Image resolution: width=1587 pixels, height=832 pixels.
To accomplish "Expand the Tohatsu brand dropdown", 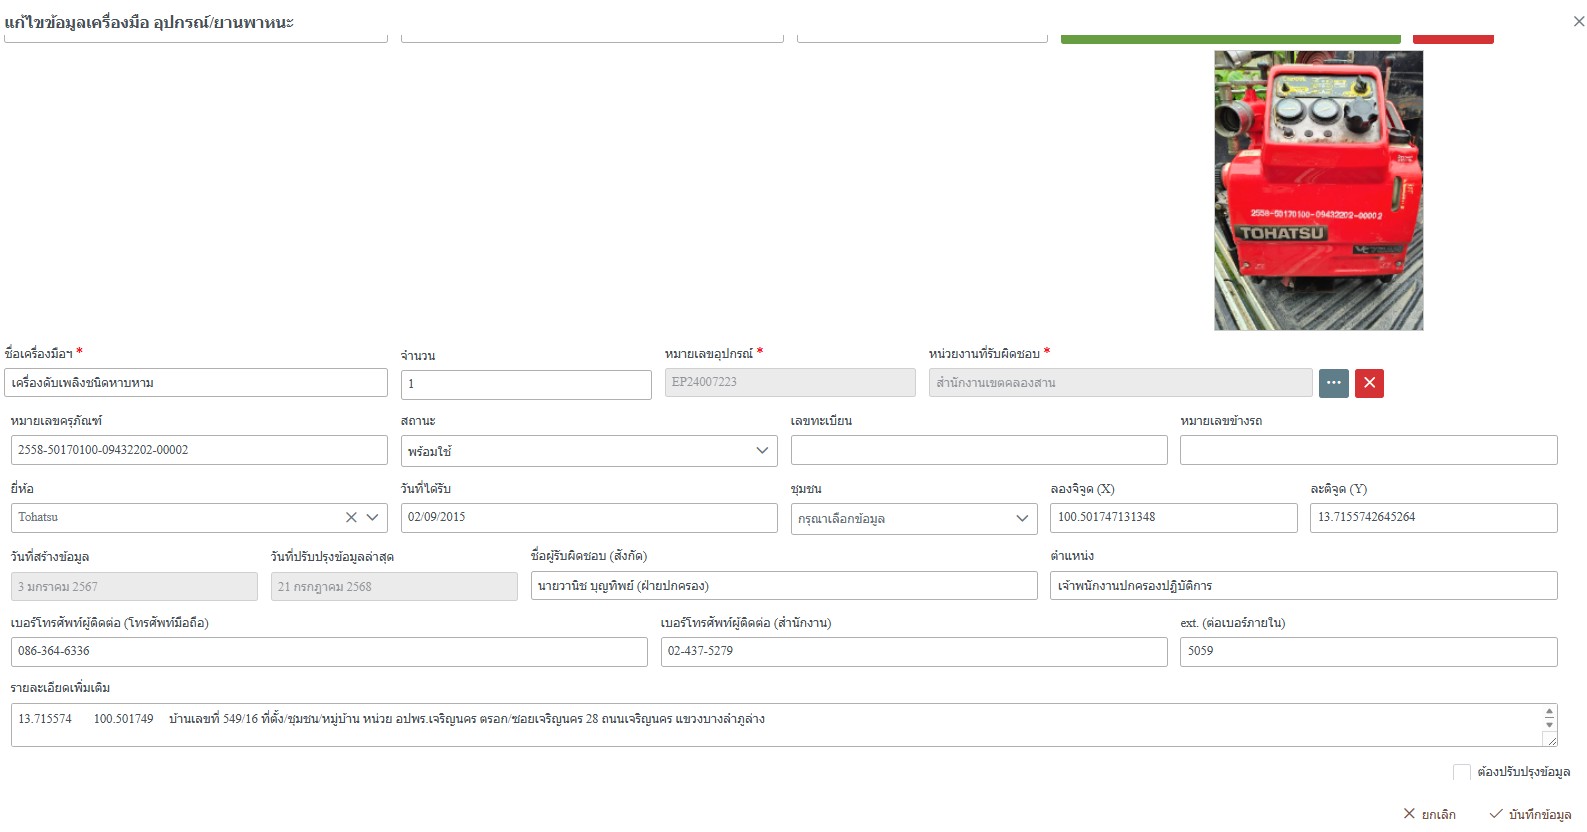I will click(x=372, y=517).
